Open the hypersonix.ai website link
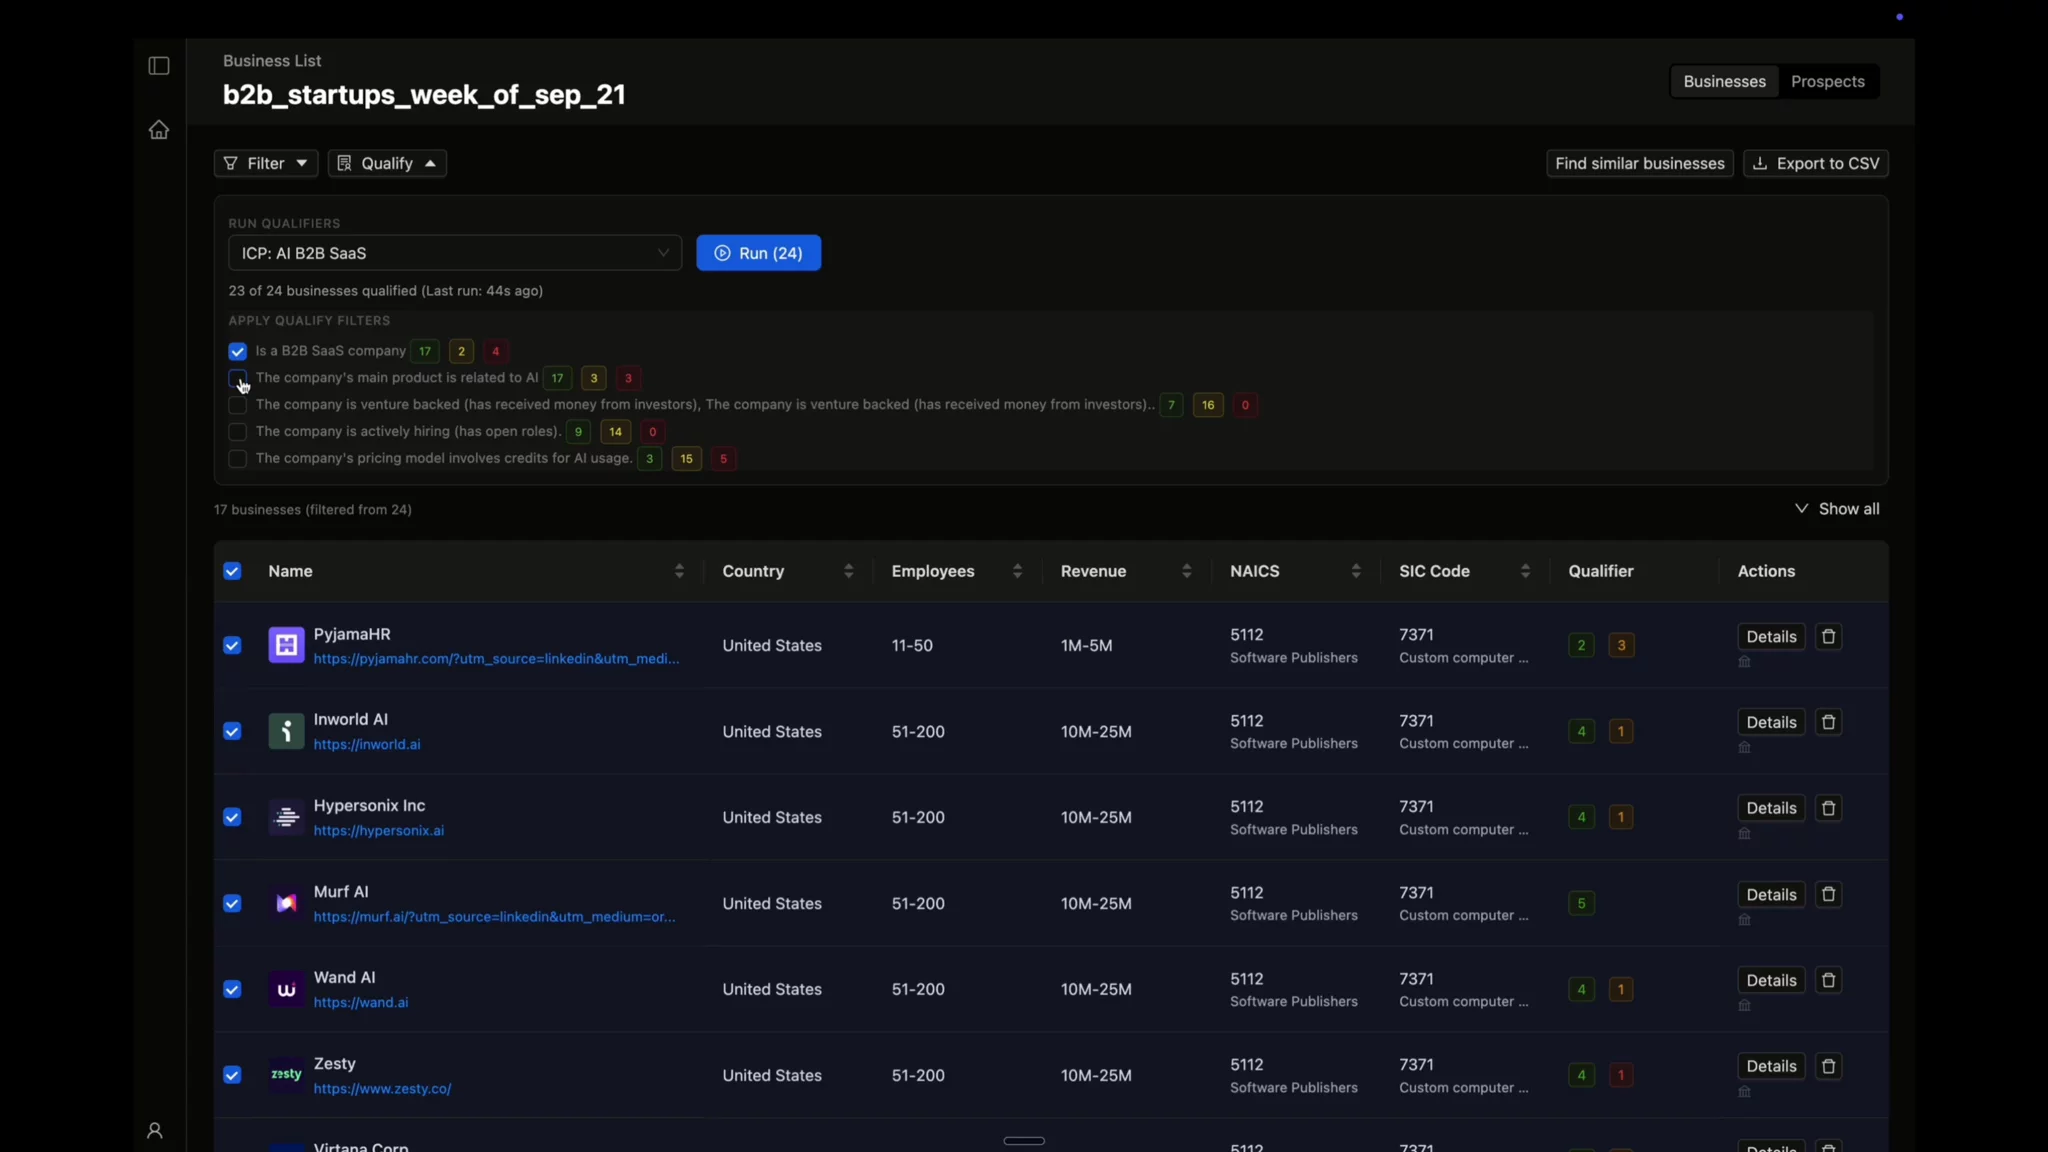 click(379, 831)
